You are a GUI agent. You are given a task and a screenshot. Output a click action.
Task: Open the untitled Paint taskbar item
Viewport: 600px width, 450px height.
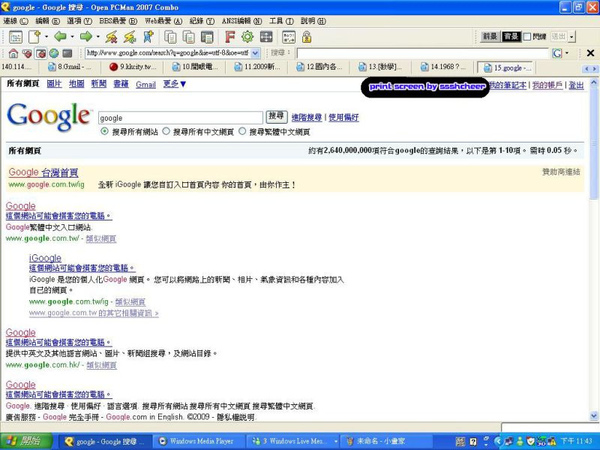point(387,441)
